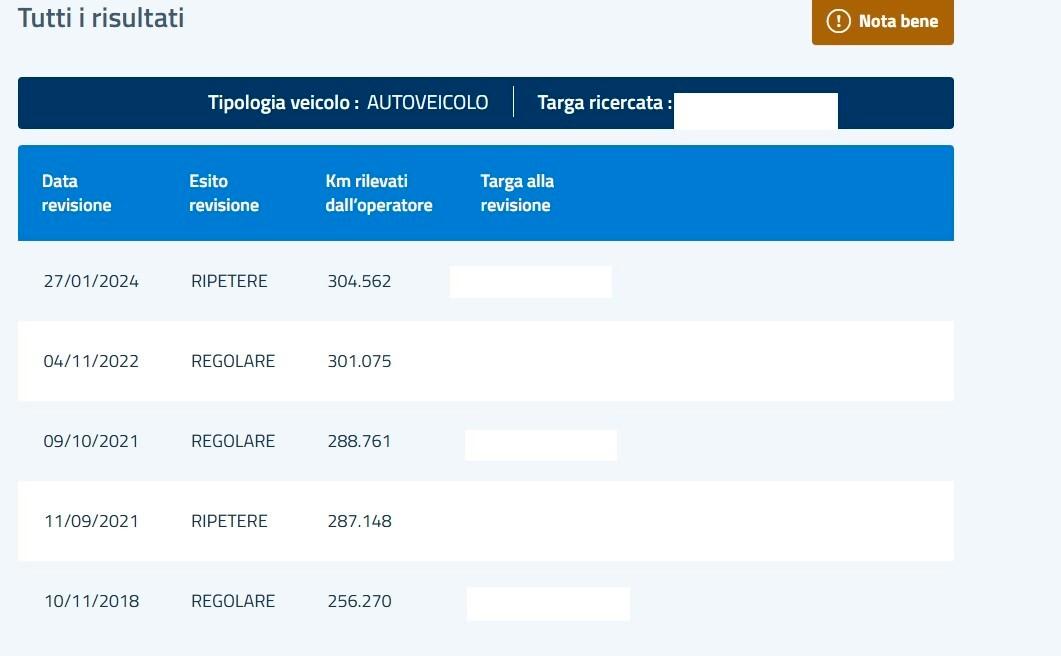Click the Data revisione column header
Image resolution: width=1061 pixels, height=656 pixels.
(76, 193)
